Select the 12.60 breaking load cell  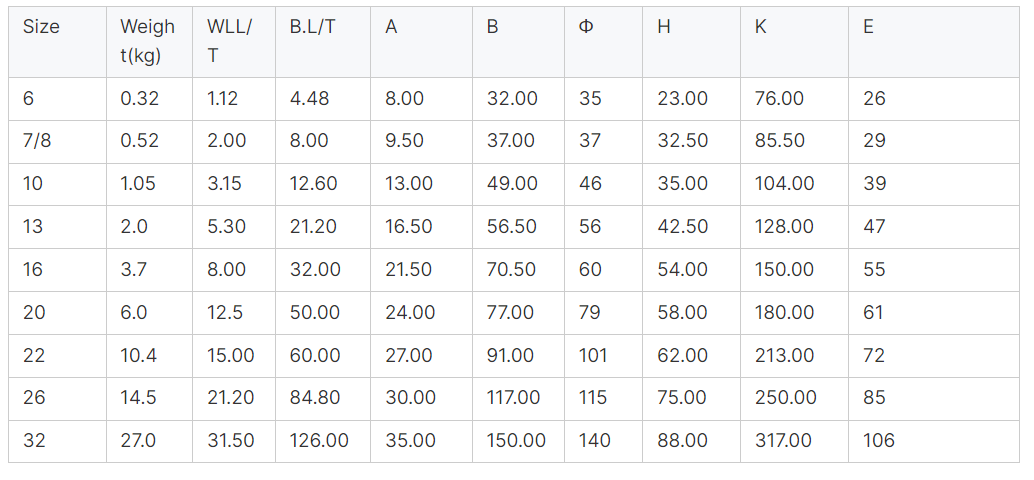(313, 184)
